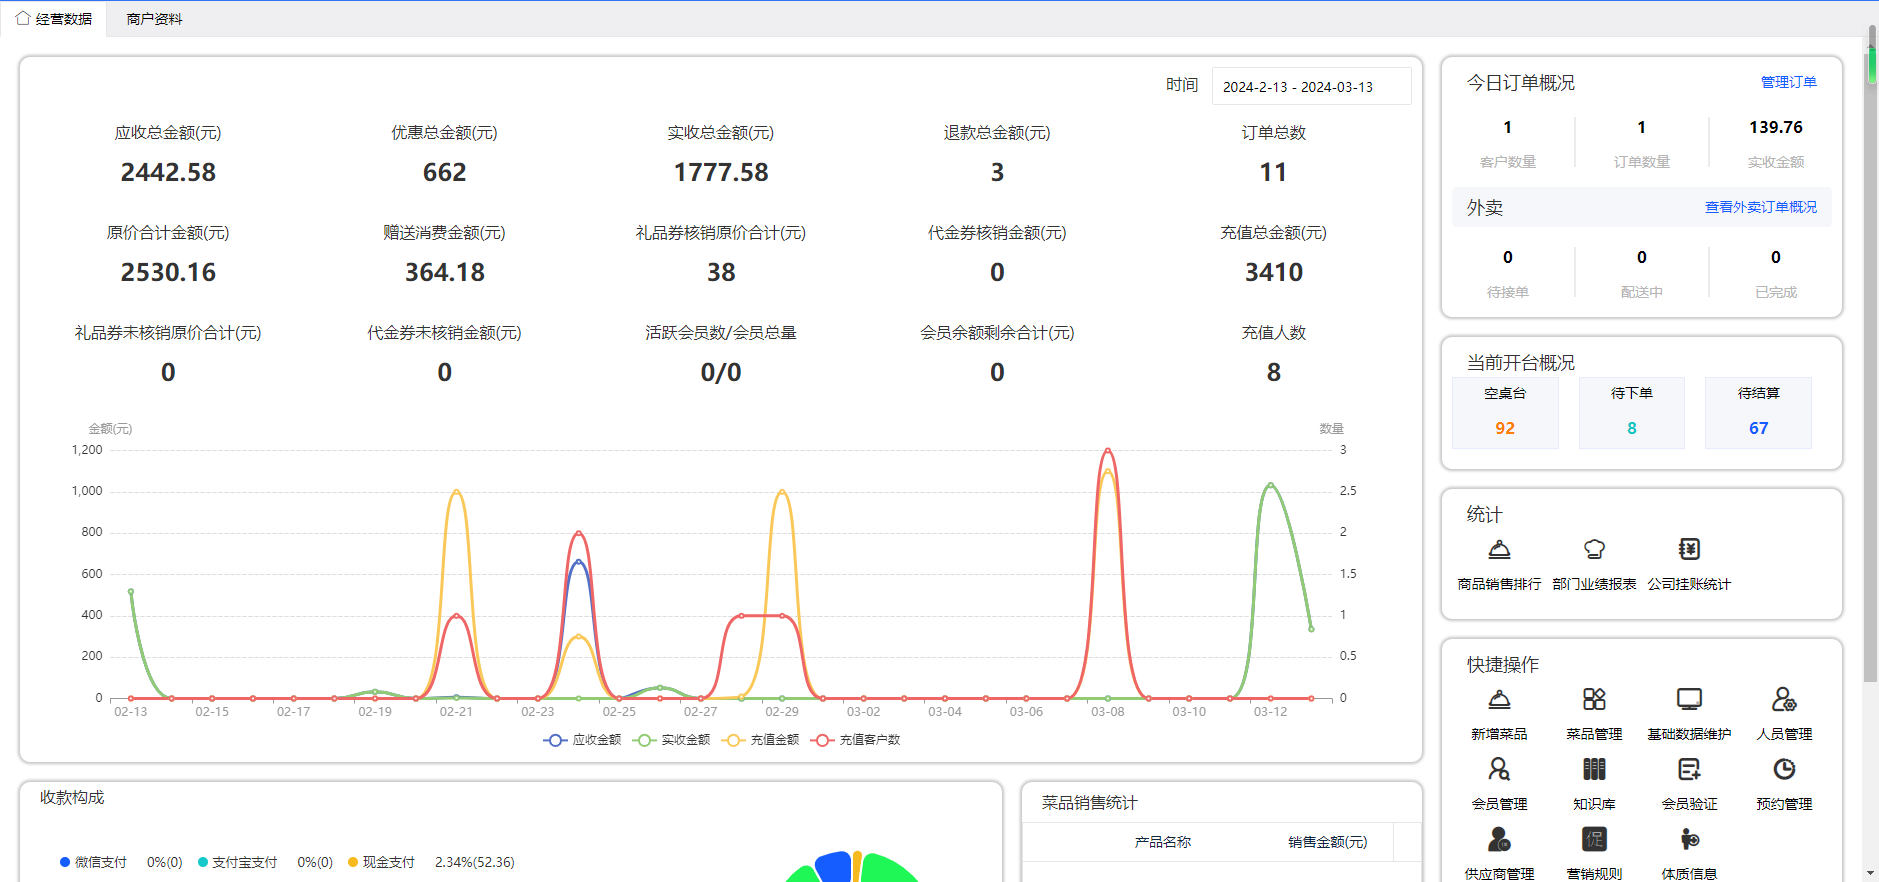Select the 空桌台 92 card
The width and height of the screenshot is (1879, 882).
click(x=1504, y=412)
